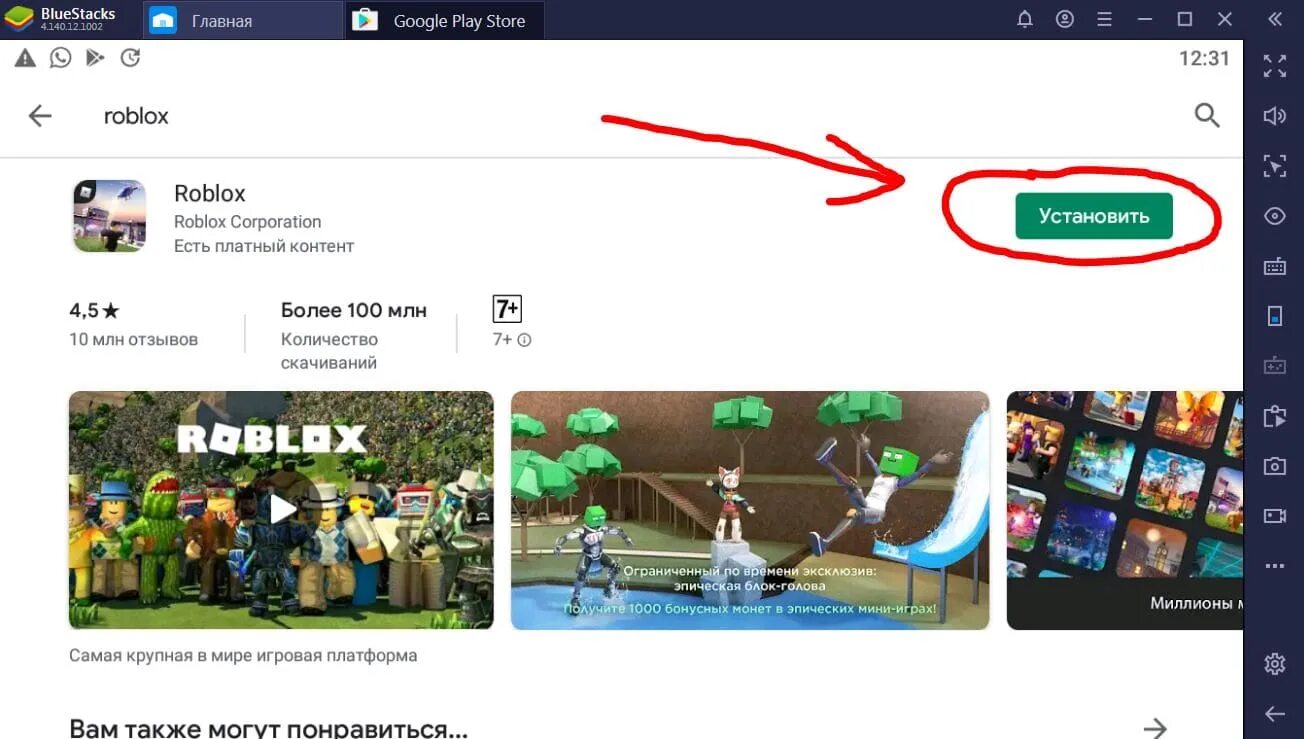Click the sidebar gamepad controls icon
The height and width of the screenshot is (739, 1304).
click(1275, 366)
